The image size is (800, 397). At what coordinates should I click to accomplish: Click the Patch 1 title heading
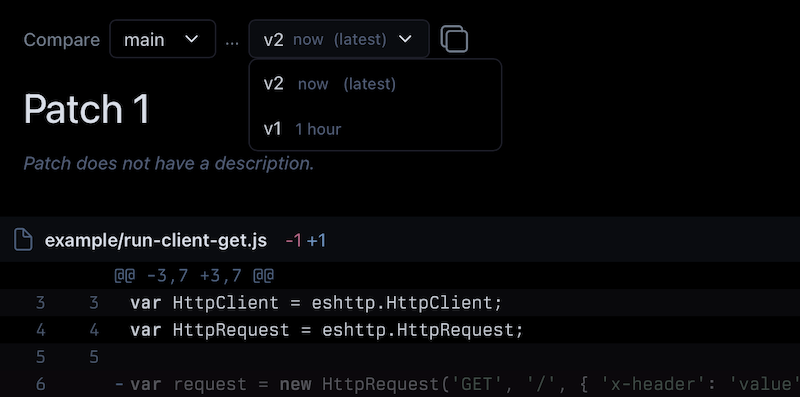[x=87, y=108]
